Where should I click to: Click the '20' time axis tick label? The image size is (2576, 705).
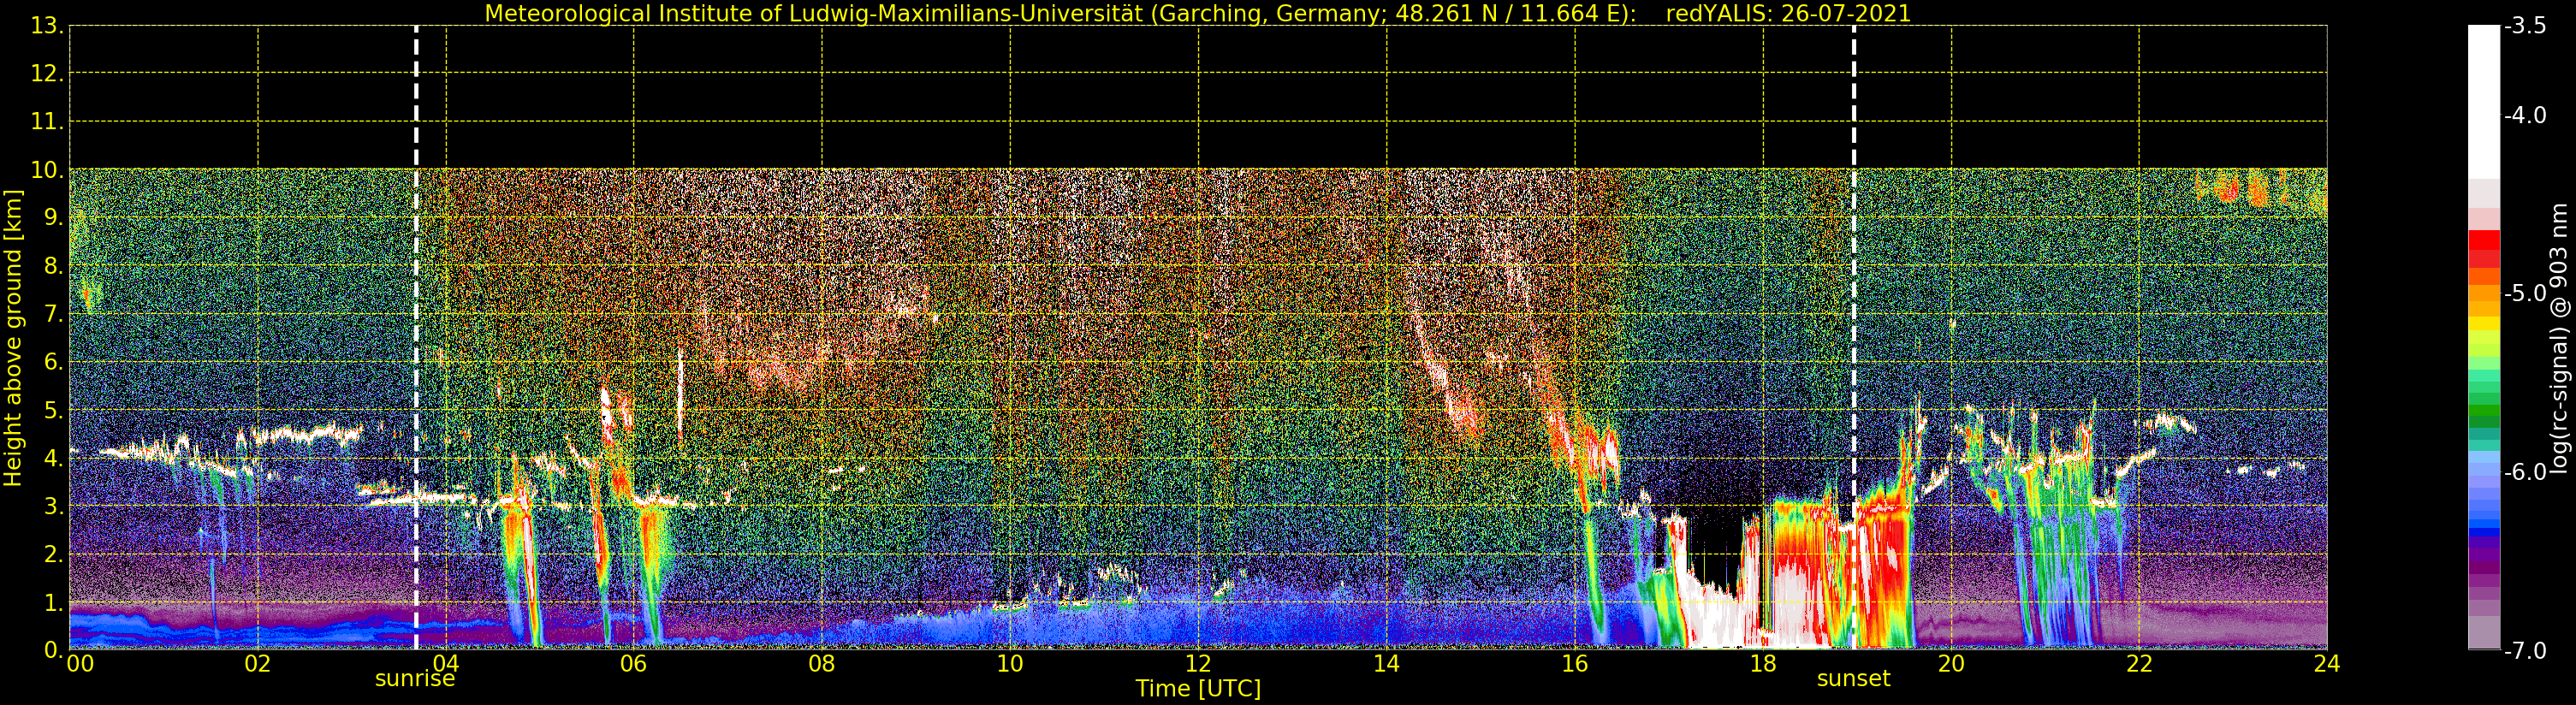coord(1951,664)
